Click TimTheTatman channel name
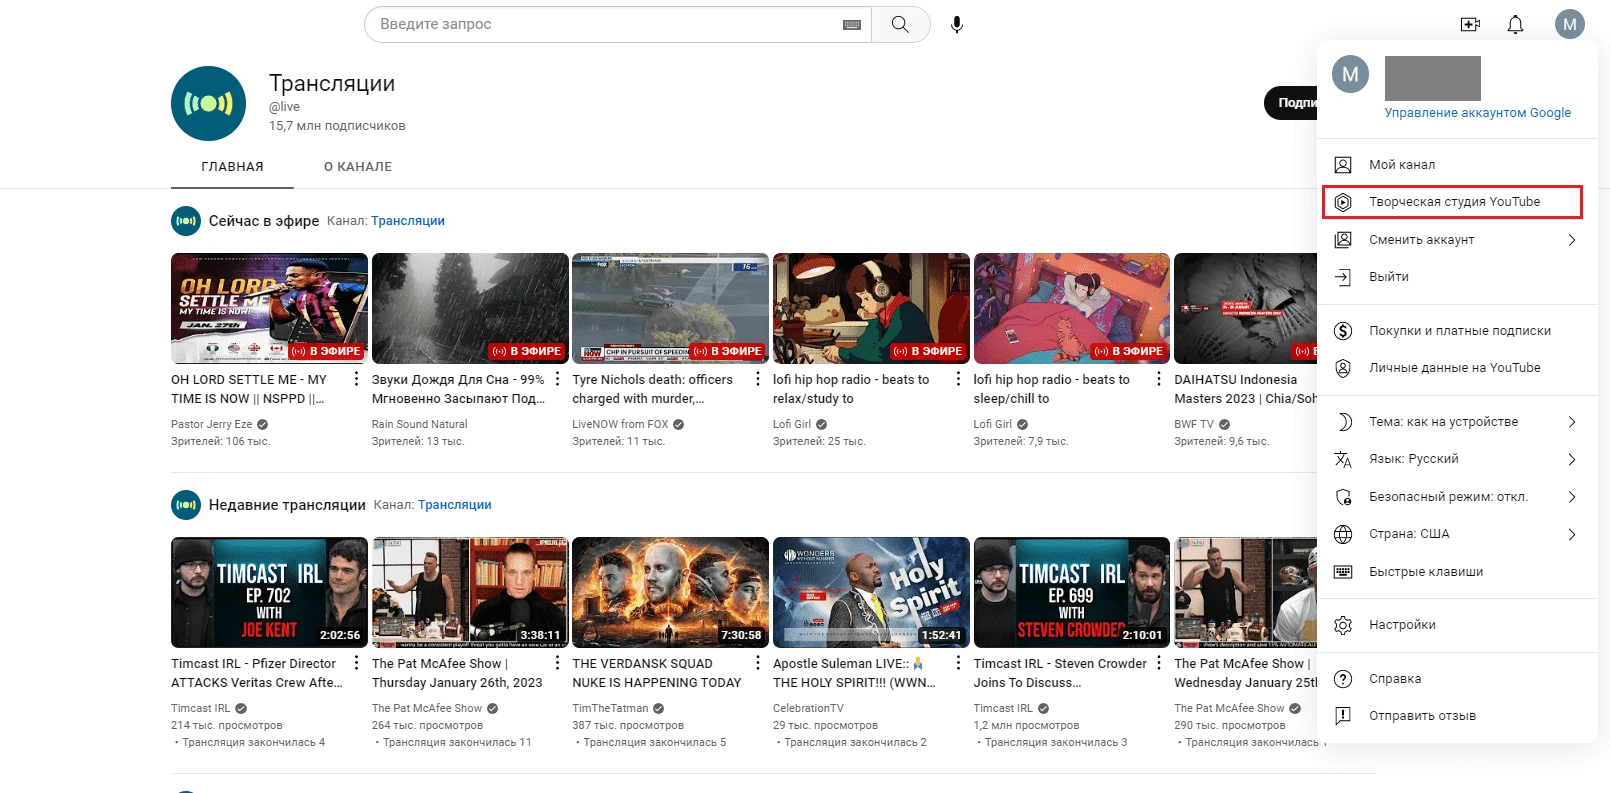This screenshot has width=1610, height=793. pyautogui.click(x=610, y=708)
